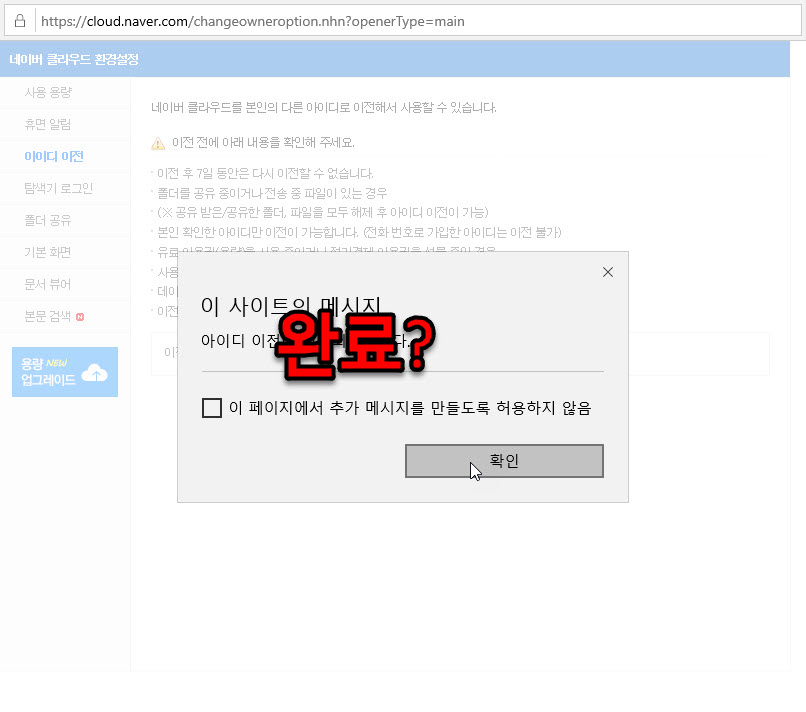Select 아이디 이전 menu item

click(x=53, y=156)
